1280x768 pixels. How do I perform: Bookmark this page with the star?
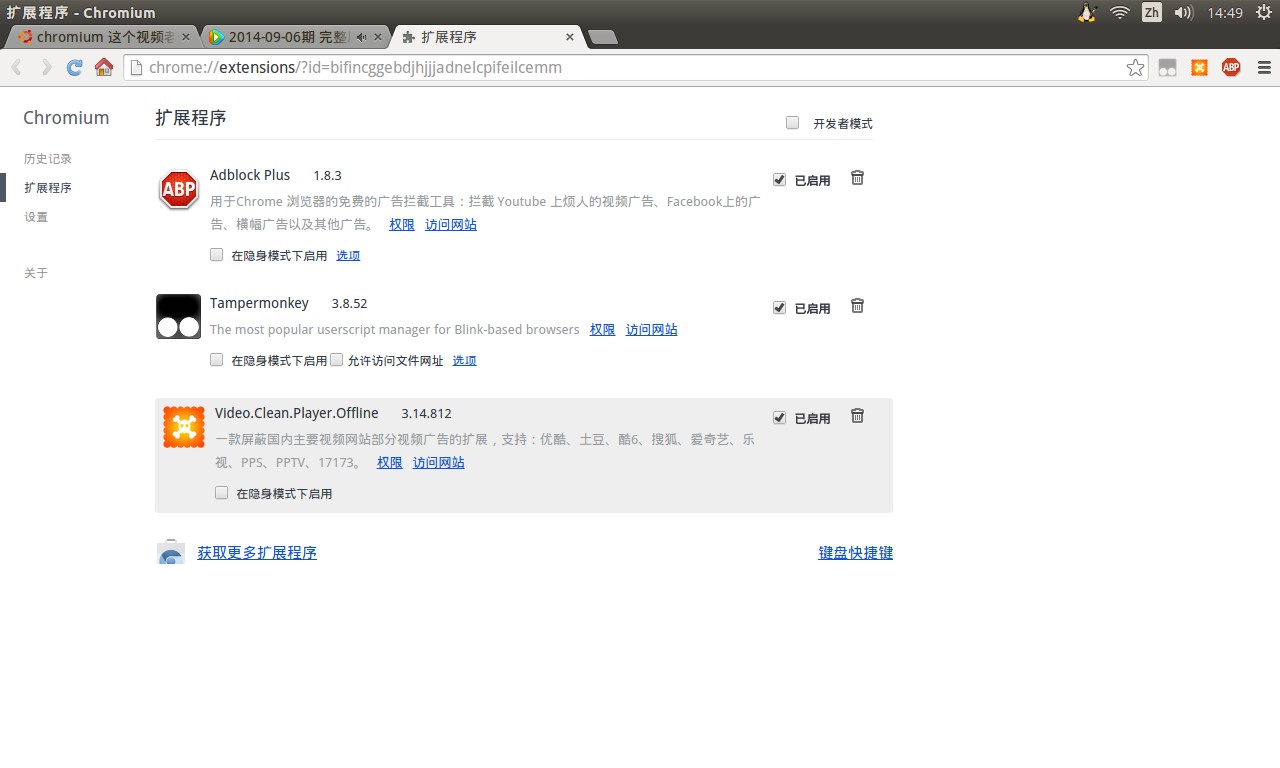[x=1135, y=67]
